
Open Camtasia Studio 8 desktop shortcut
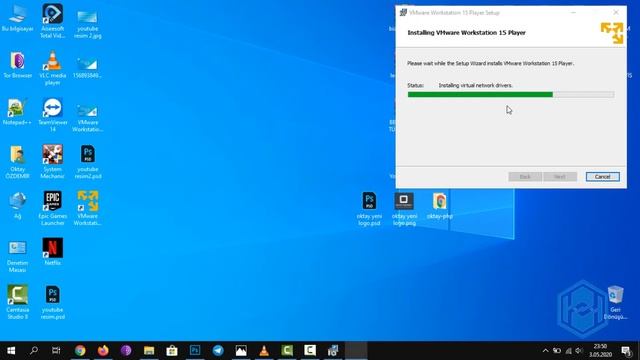click(17, 302)
